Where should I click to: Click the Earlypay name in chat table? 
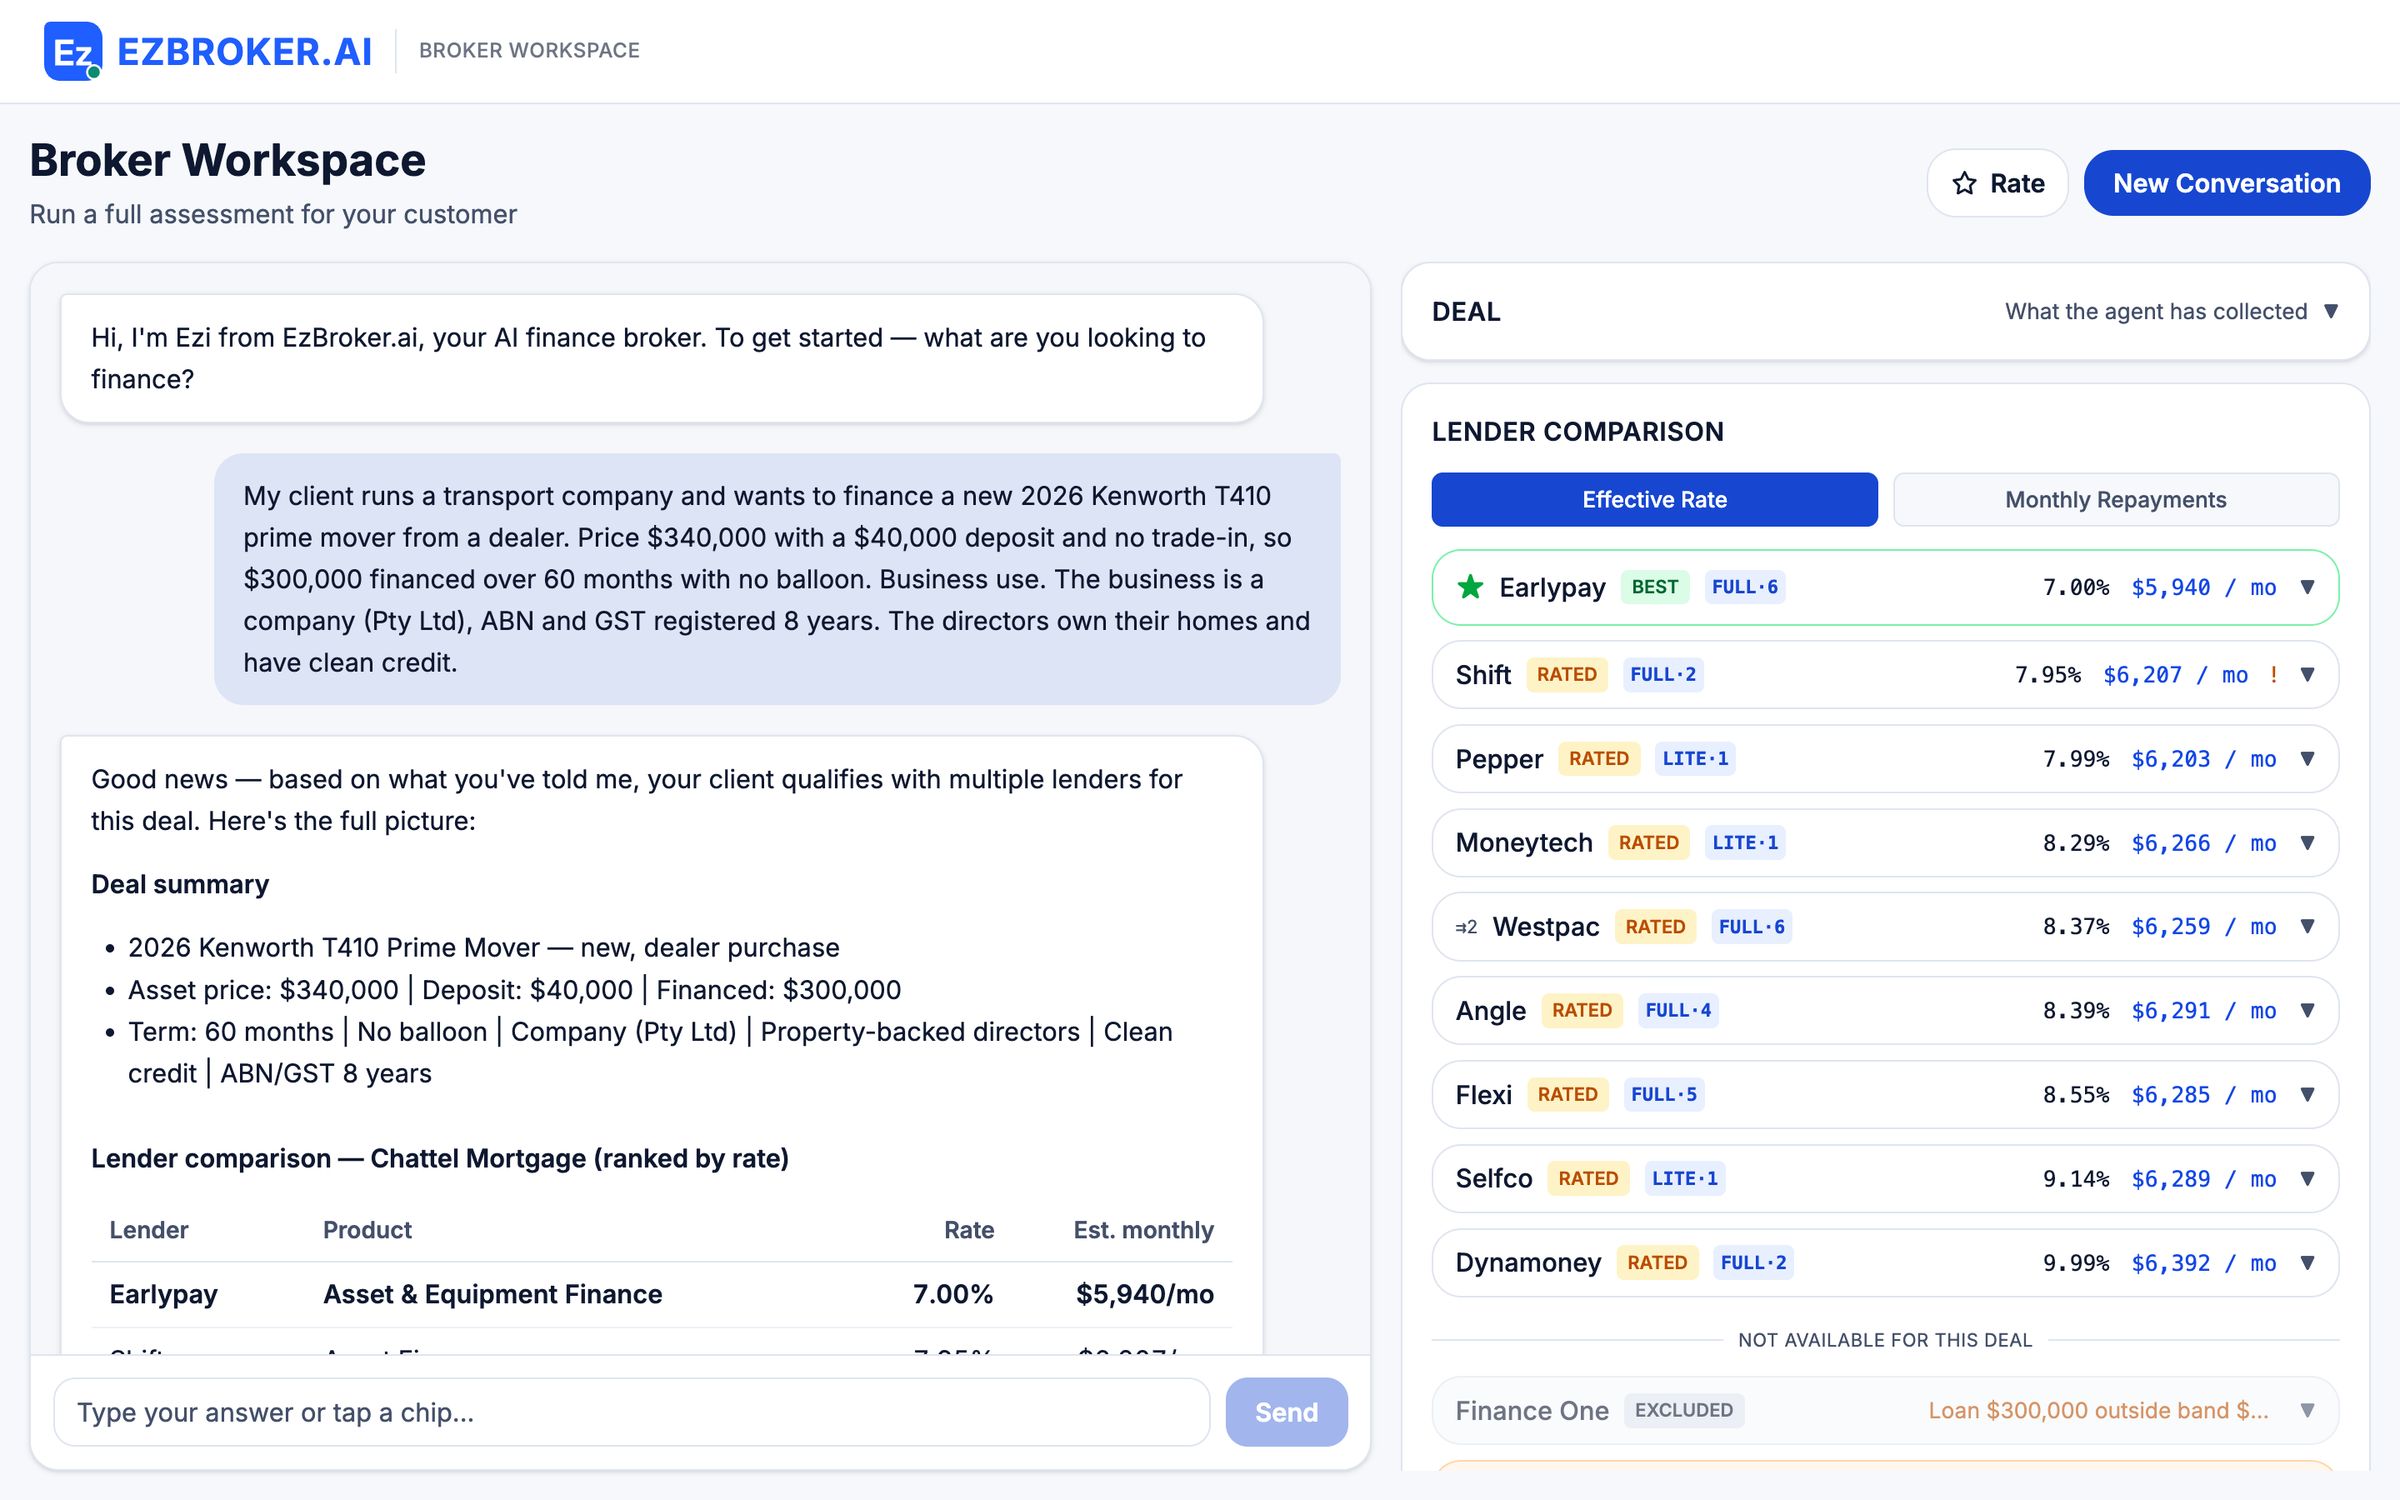(163, 1294)
